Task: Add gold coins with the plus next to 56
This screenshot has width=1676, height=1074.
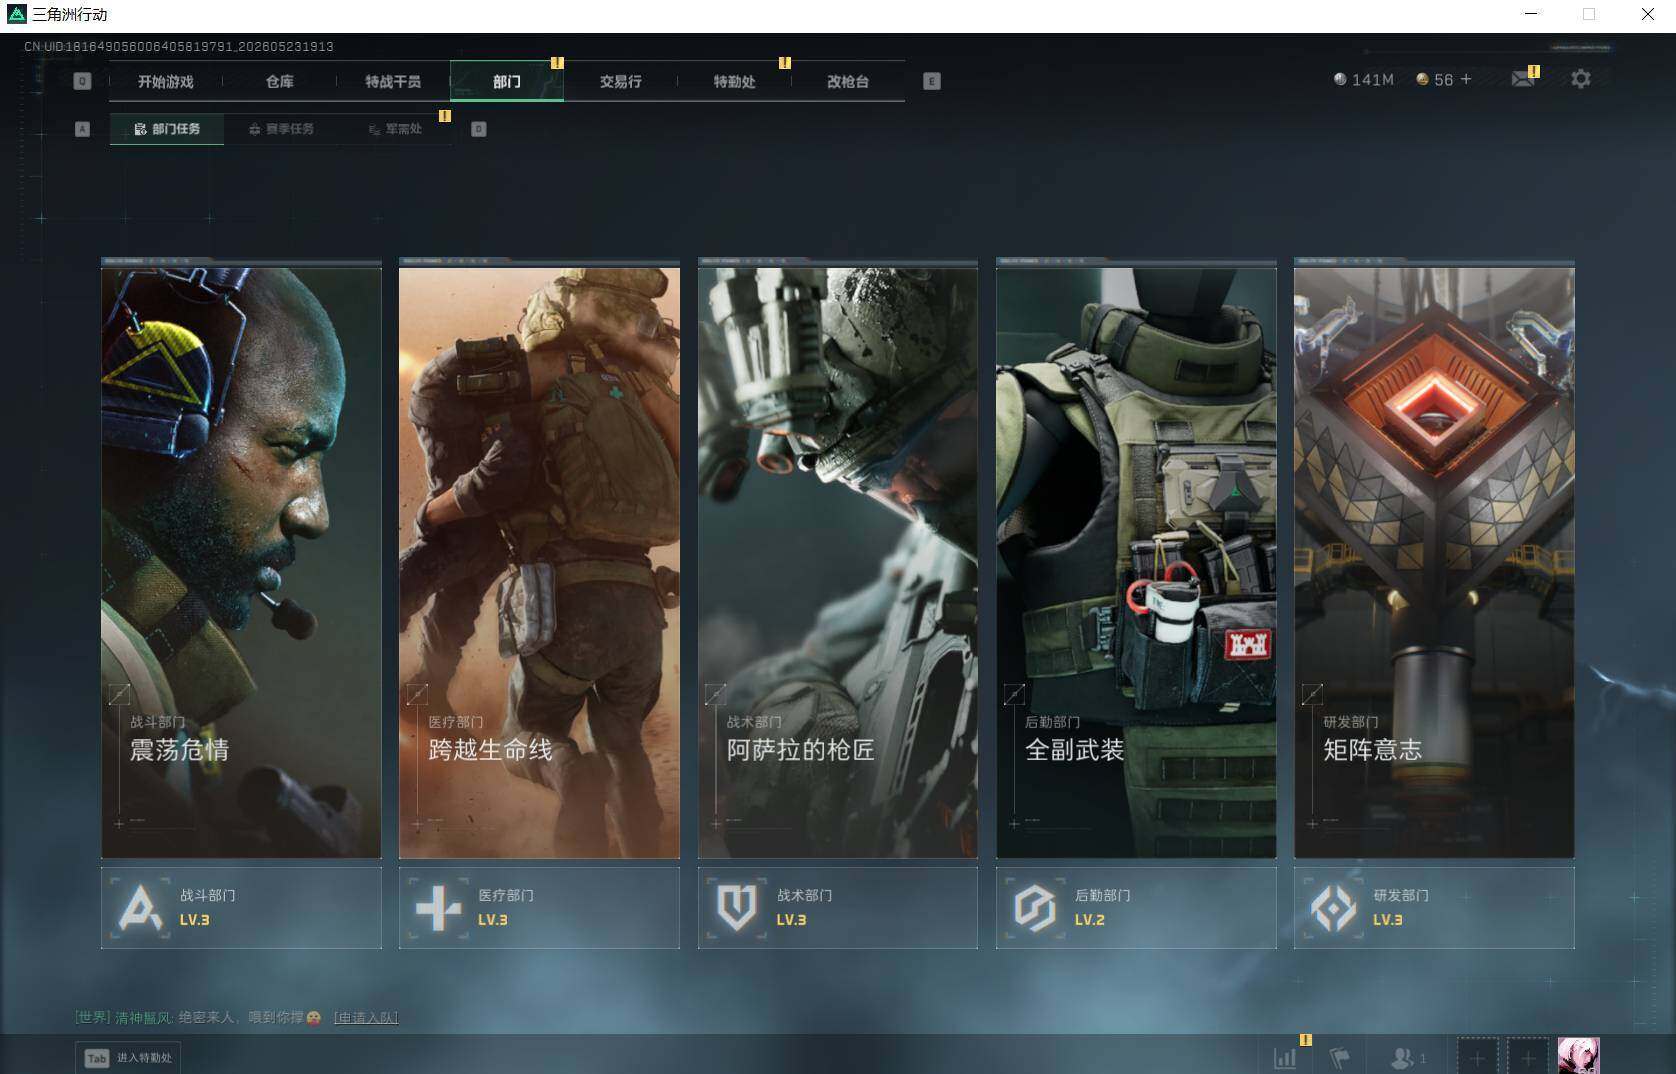Action: 1466,79
